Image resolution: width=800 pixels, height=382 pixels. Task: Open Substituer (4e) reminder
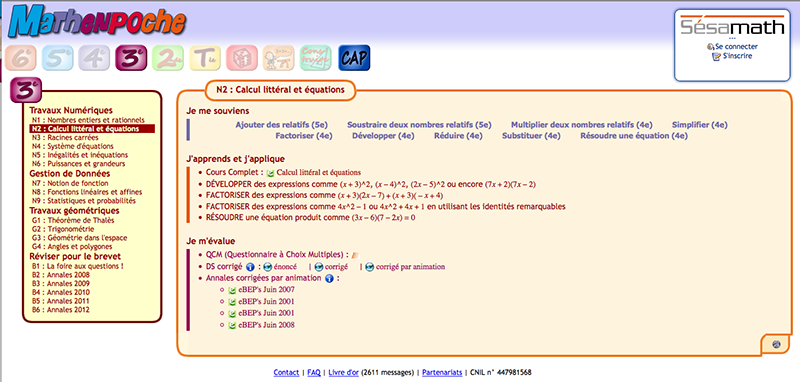[x=531, y=136]
